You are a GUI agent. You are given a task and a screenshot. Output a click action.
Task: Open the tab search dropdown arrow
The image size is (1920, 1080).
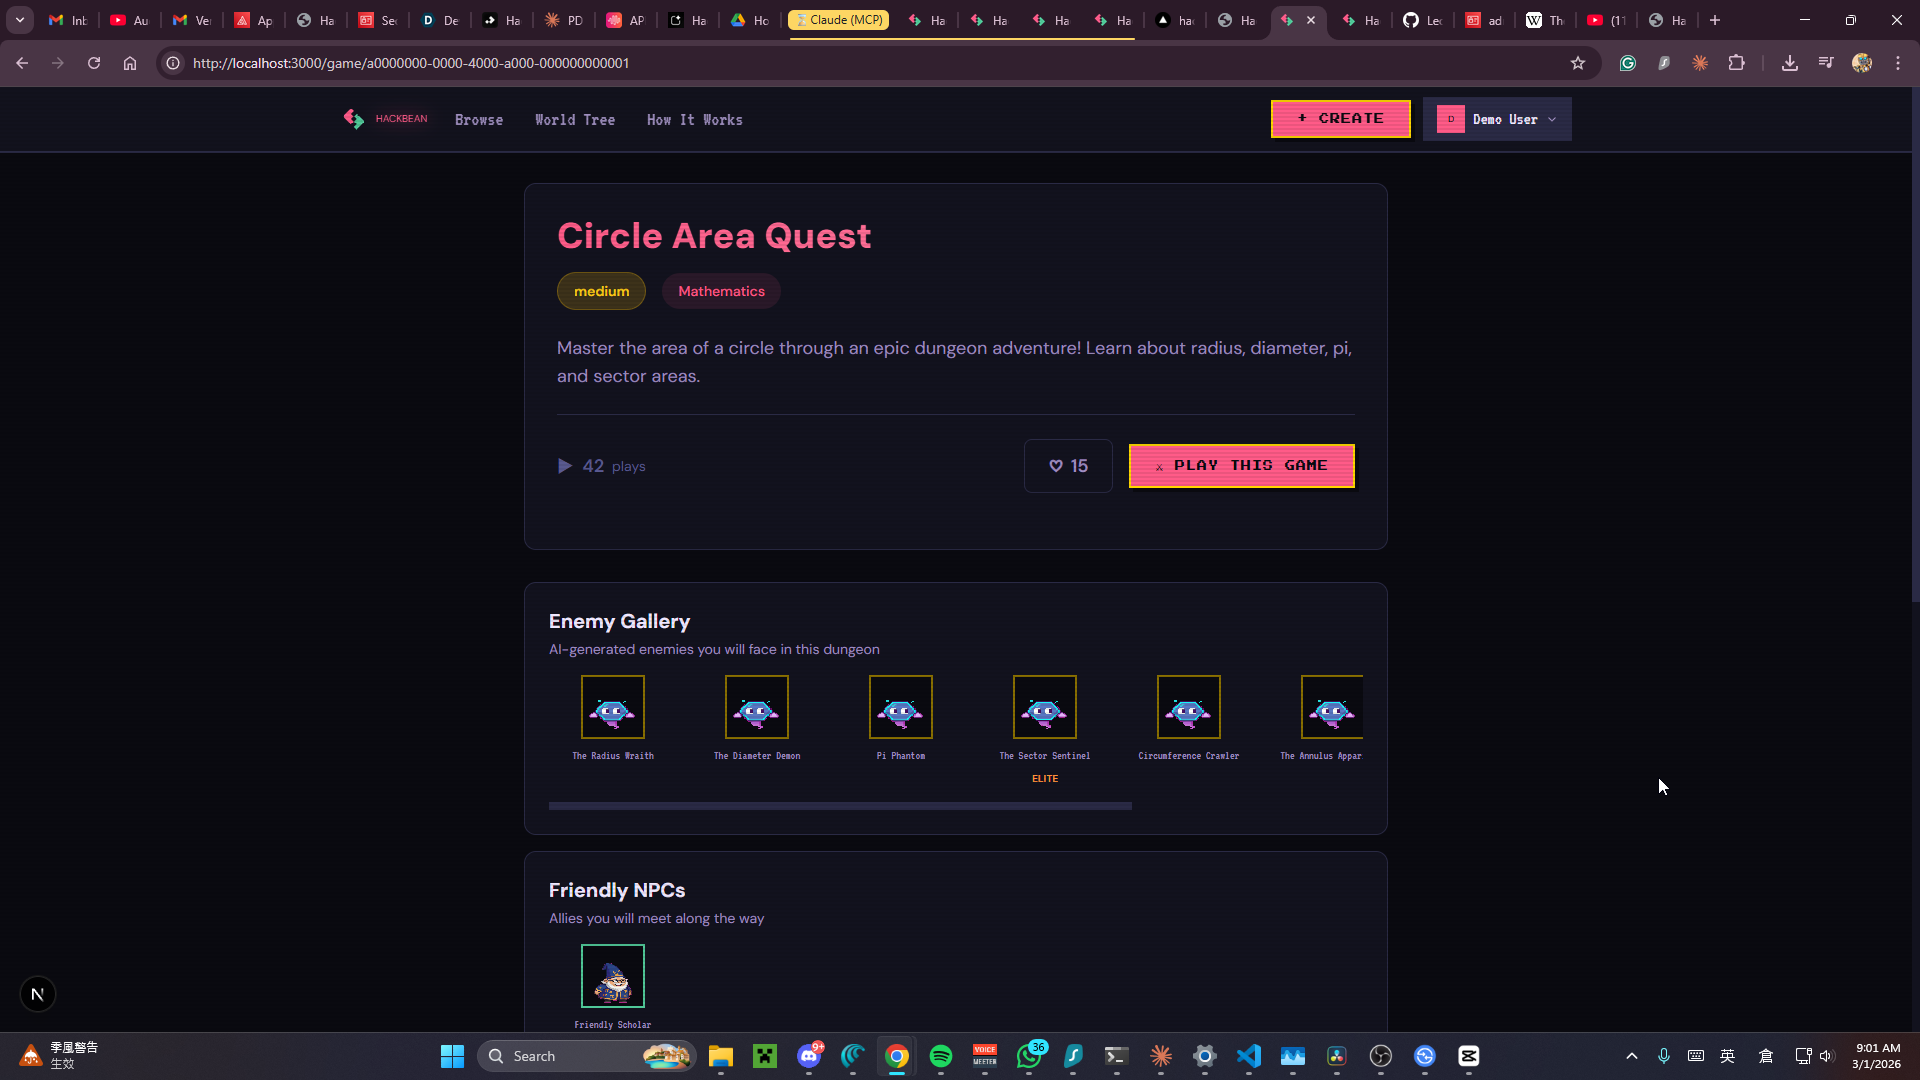coord(19,20)
